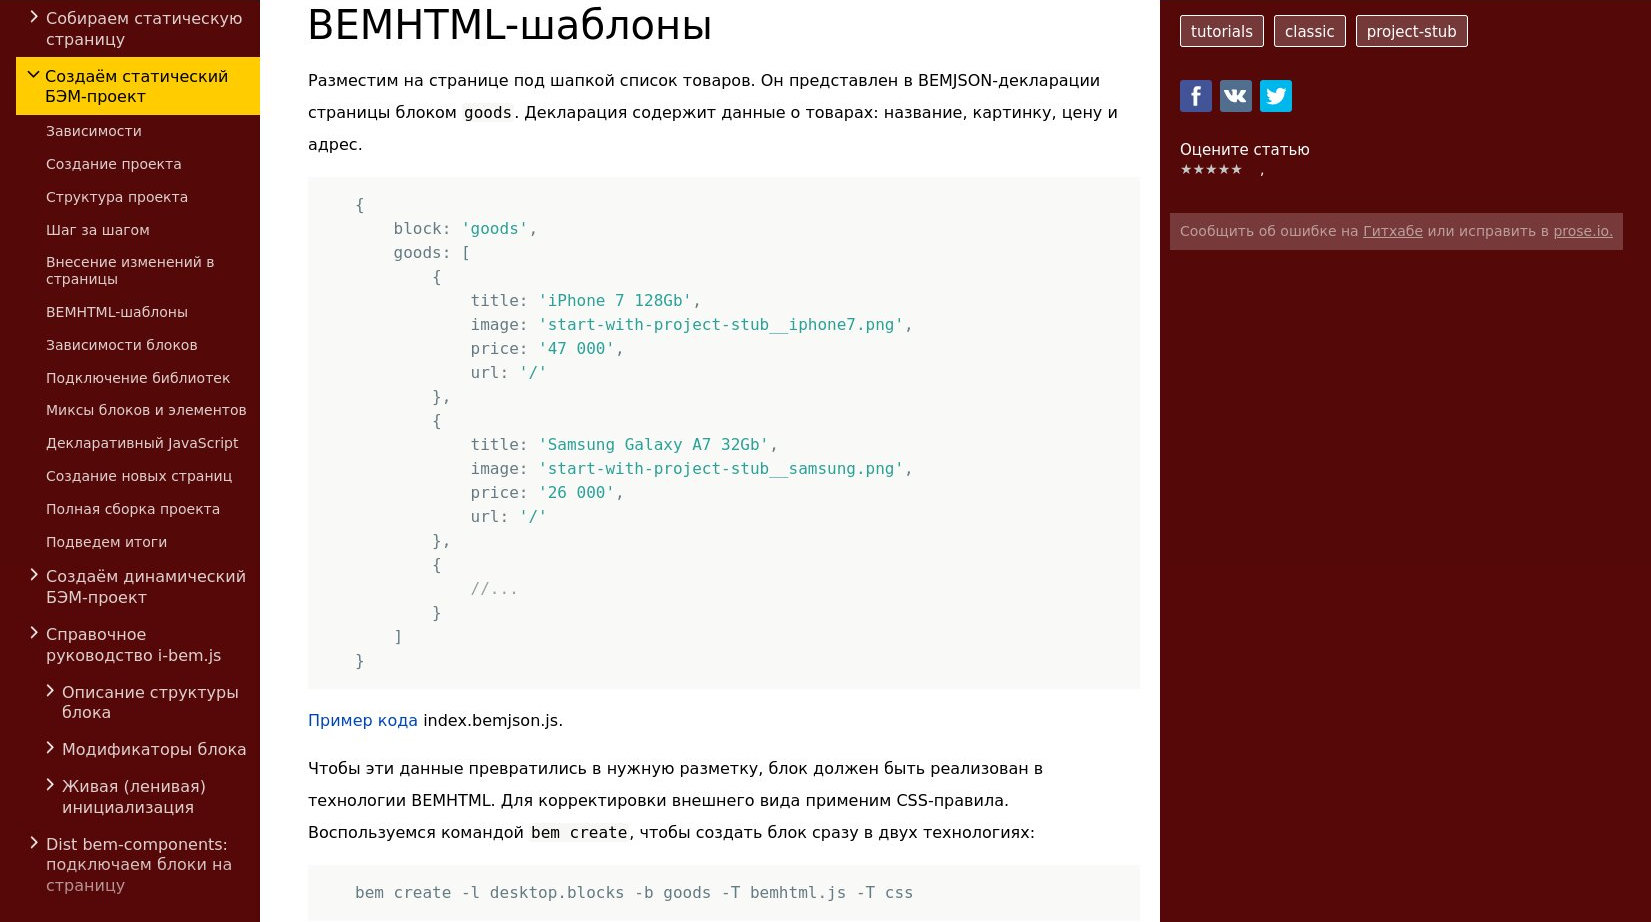This screenshot has width=1651, height=922.
Task: Click the '26 000' price string
Action: 576,492
